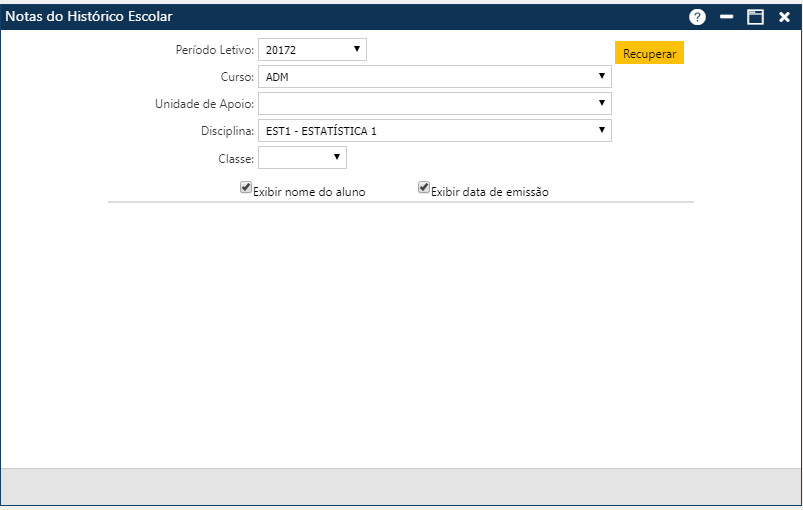
Task: Toggle the Exibir data de emissão checkbox
Action: [x=424, y=187]
